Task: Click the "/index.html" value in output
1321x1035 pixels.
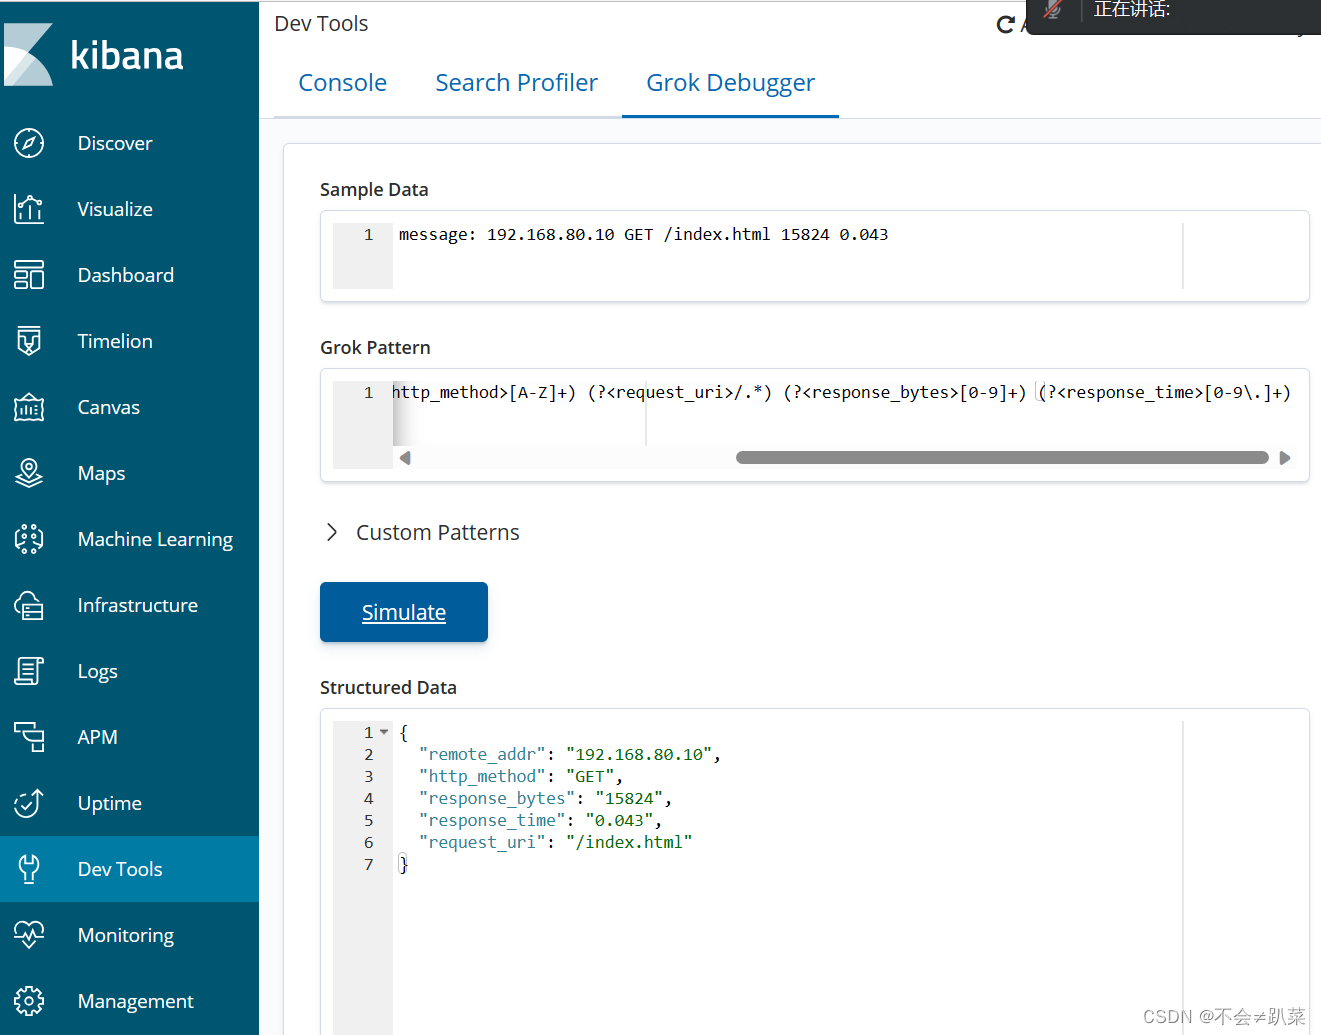Action: click(x=629, y=842)
